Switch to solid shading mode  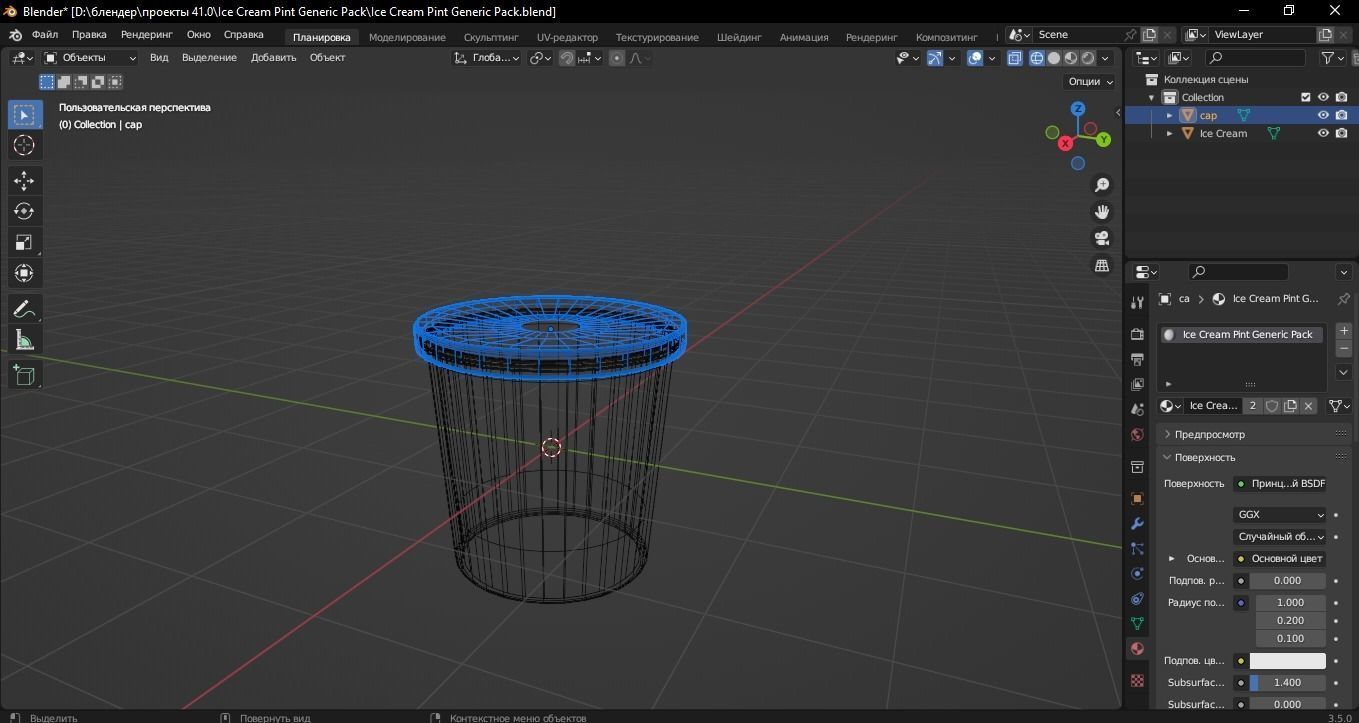coord(1054,58)
